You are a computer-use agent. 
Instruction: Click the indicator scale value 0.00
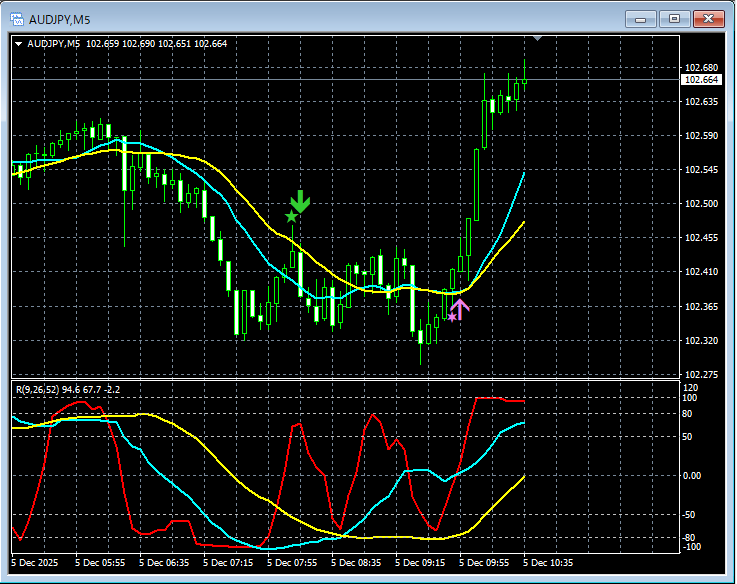[692, 475]
